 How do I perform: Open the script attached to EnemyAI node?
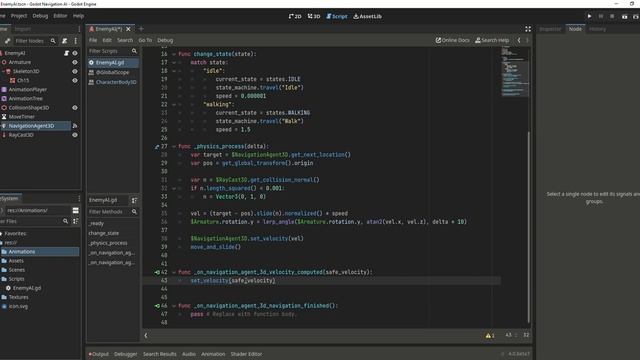[x=66, y=53]
